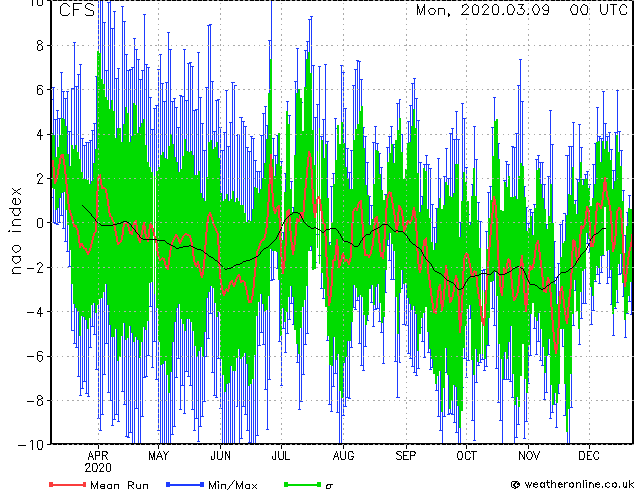This screenshot has height=490, width=634.
Task: Click the CFS model label
Action: click(77, 10)
